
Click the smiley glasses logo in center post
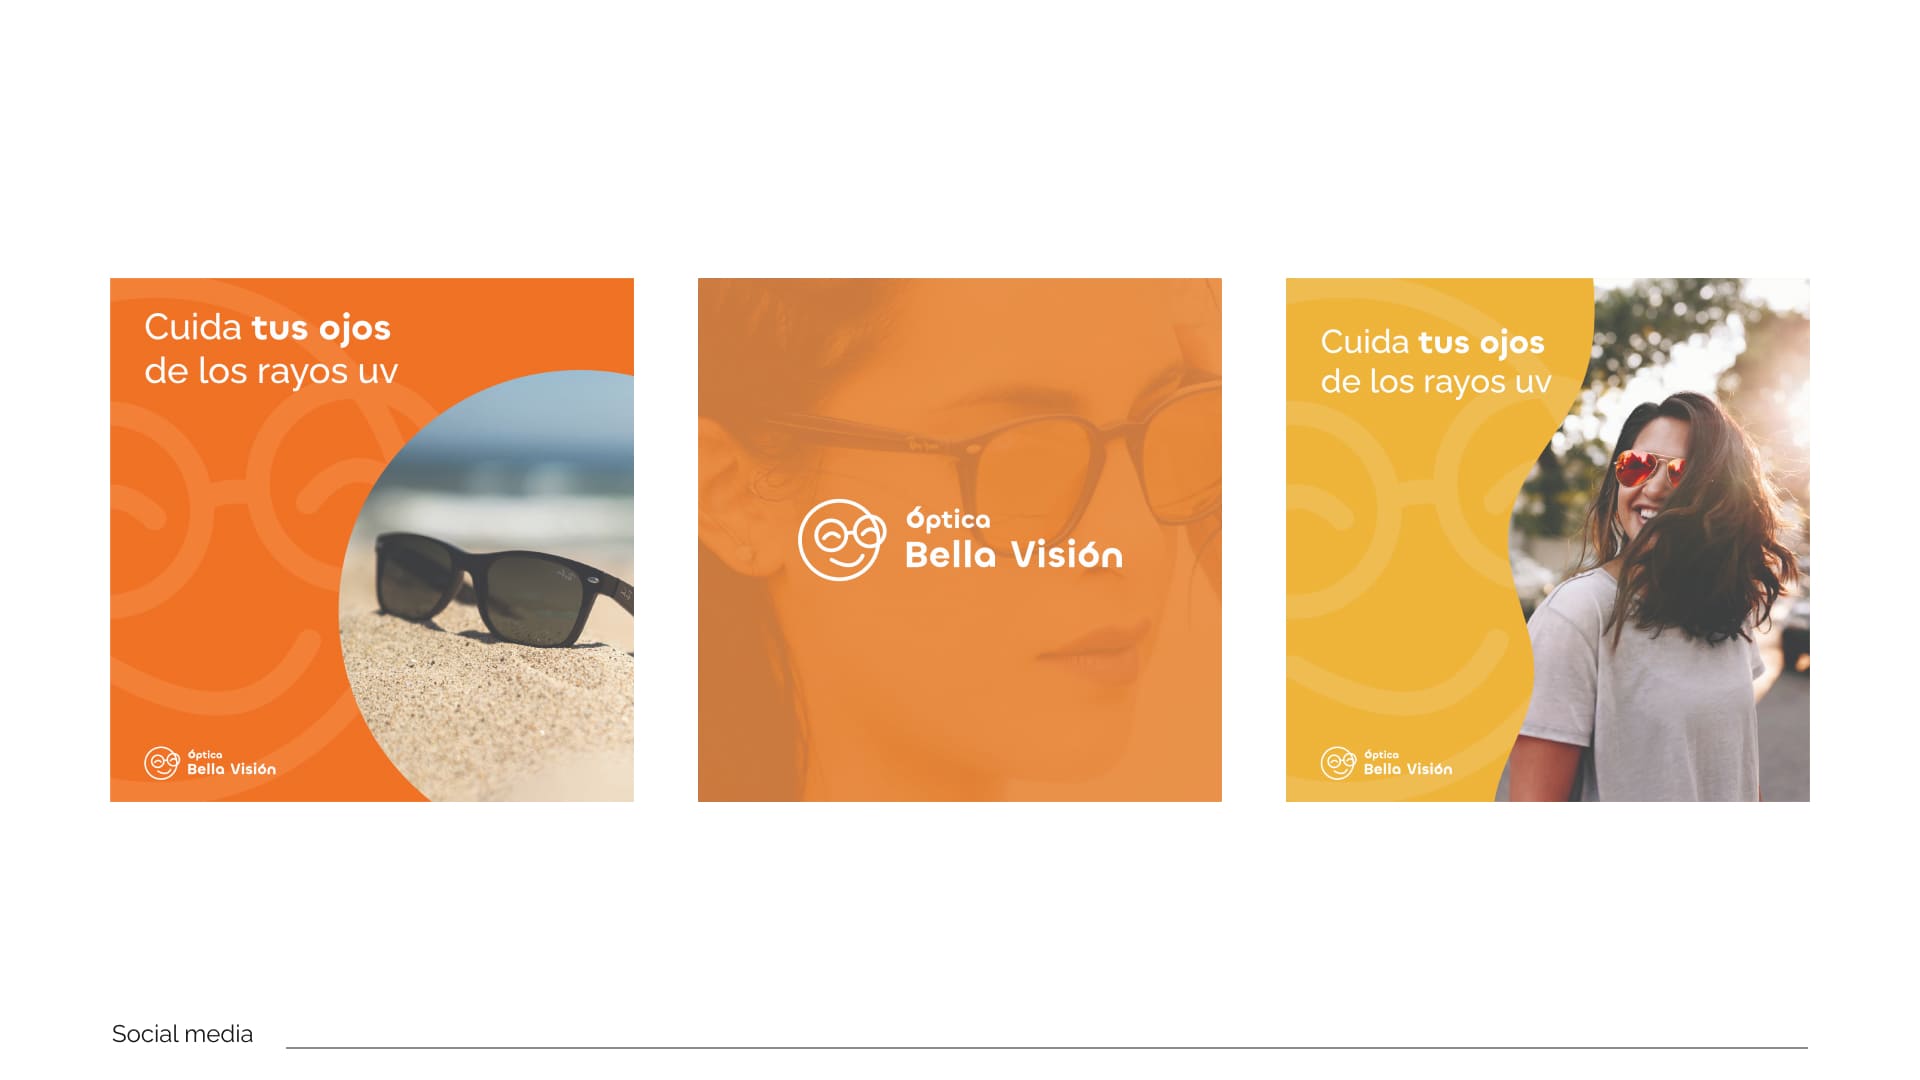[842, 540]
